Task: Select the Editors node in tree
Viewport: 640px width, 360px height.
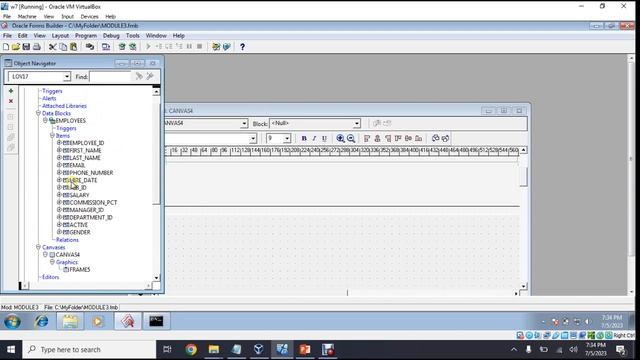Action: click(51, 277)
